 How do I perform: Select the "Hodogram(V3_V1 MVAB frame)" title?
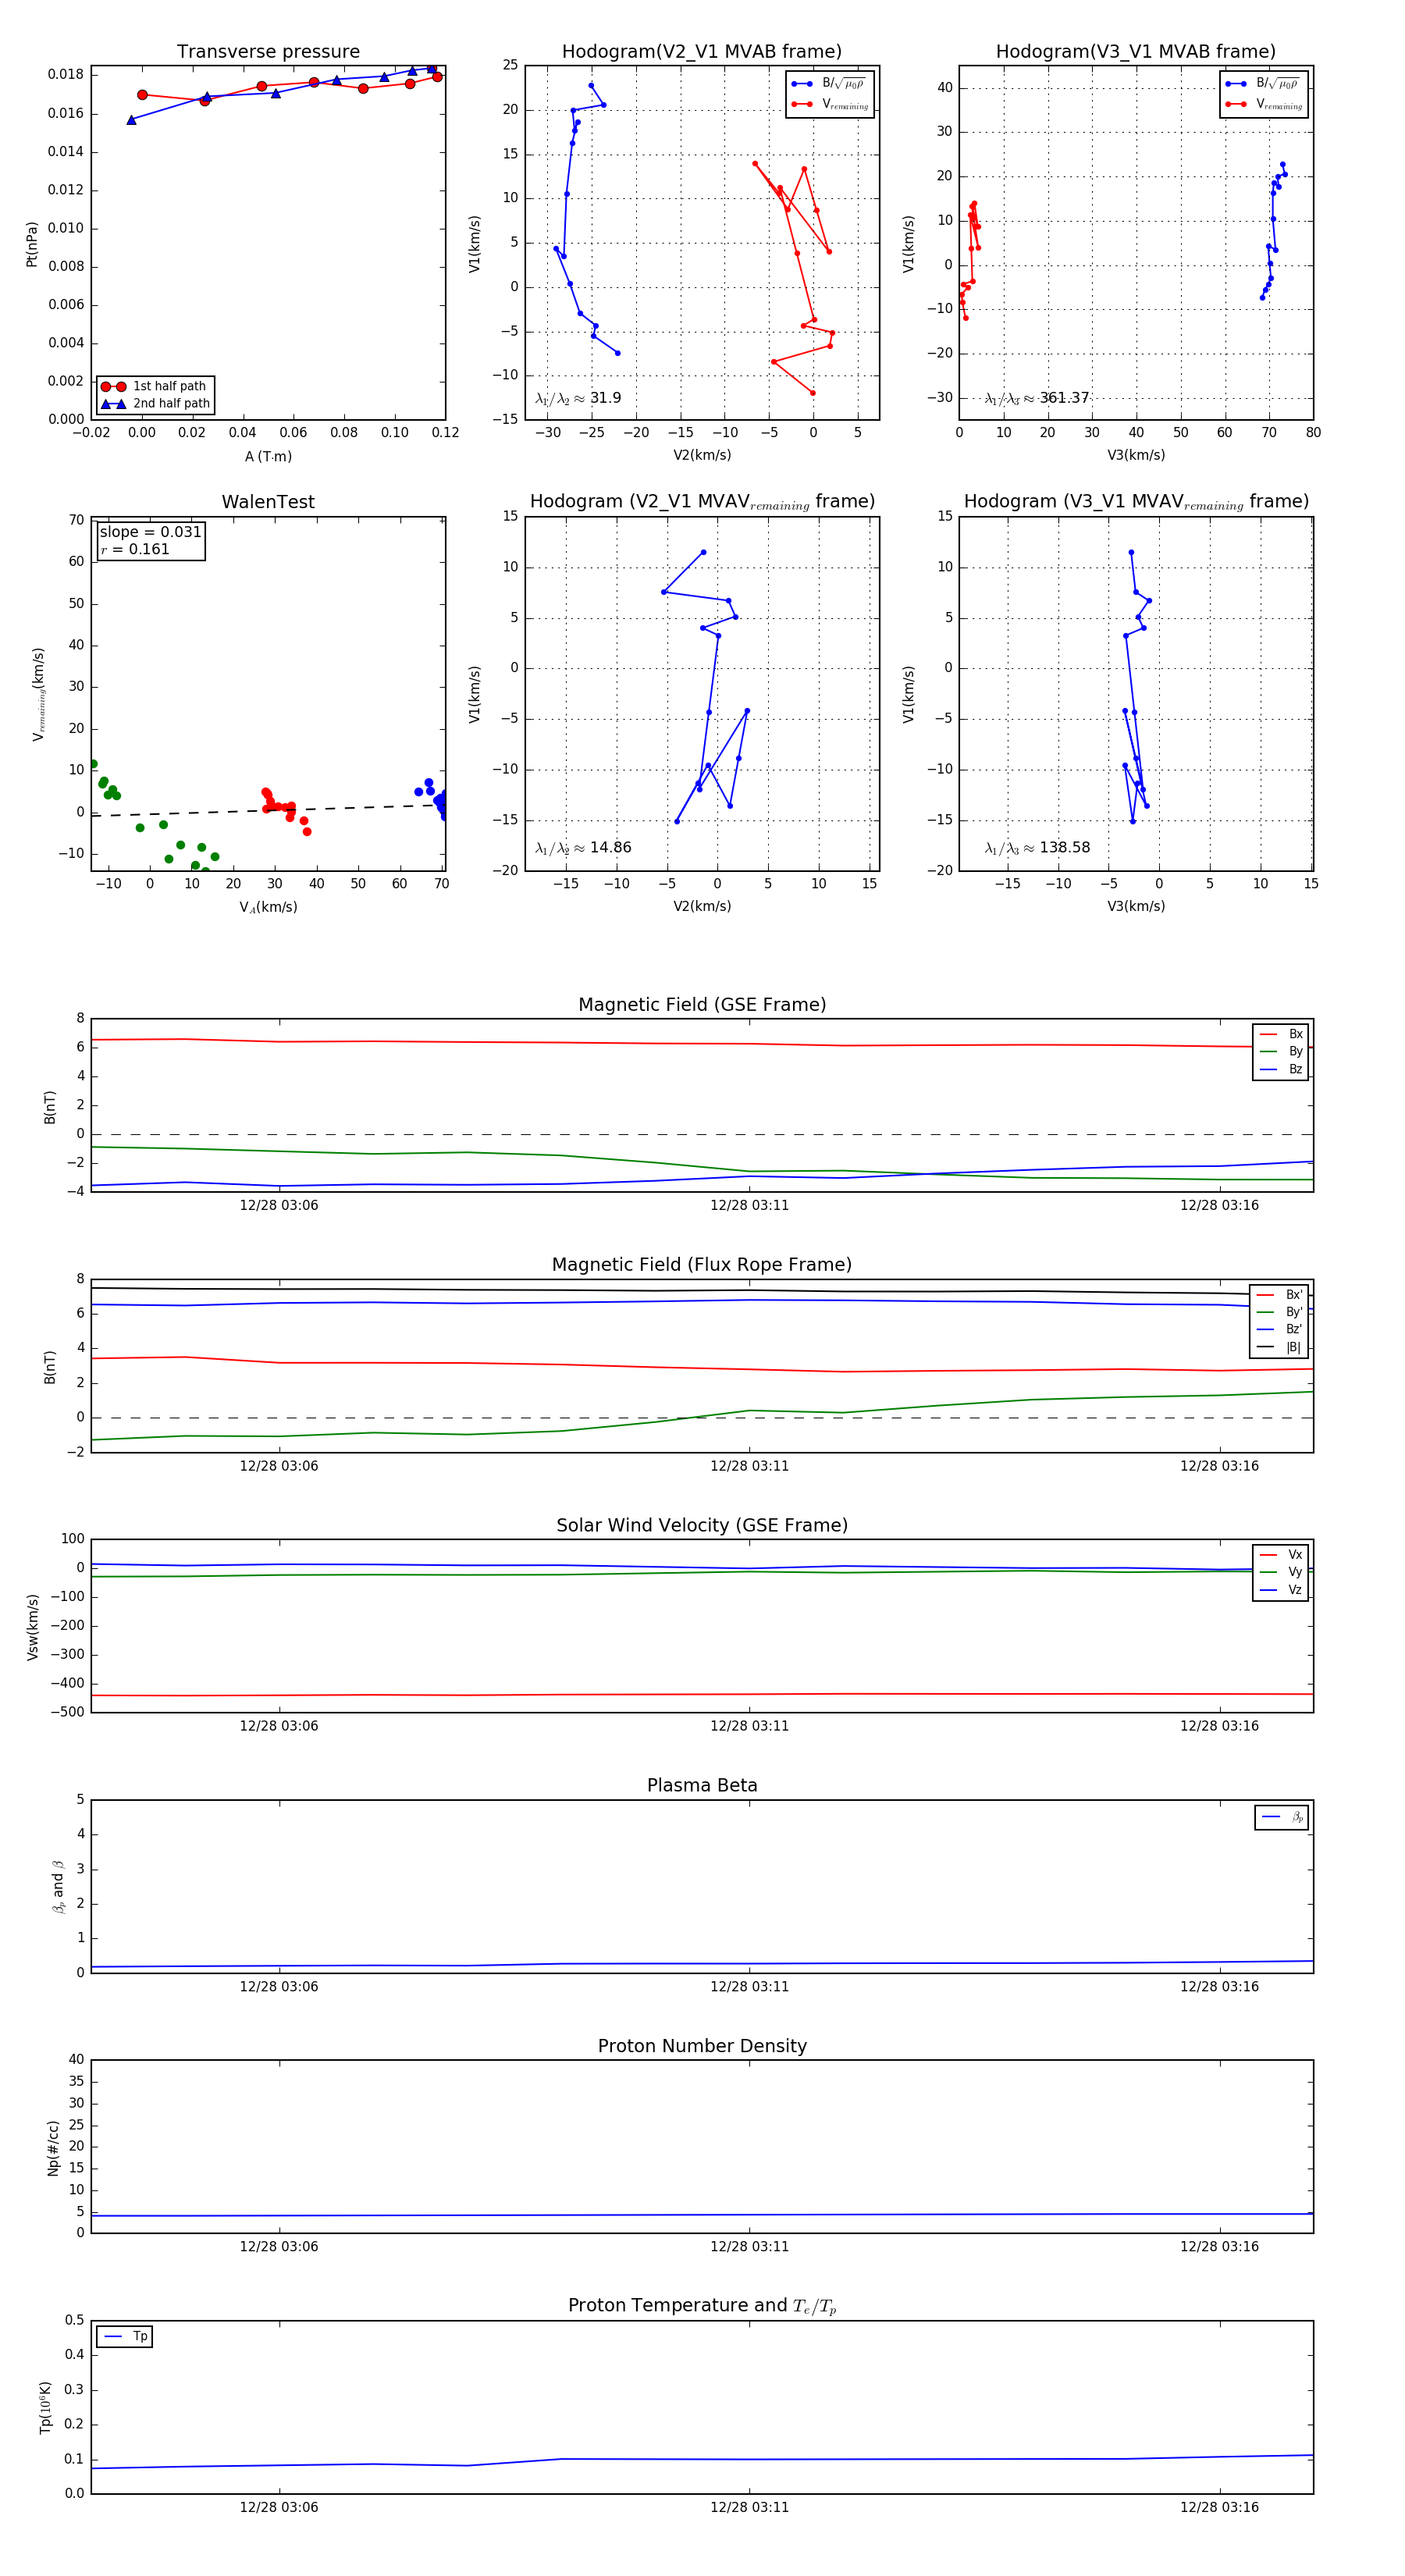coord(1136,52)
